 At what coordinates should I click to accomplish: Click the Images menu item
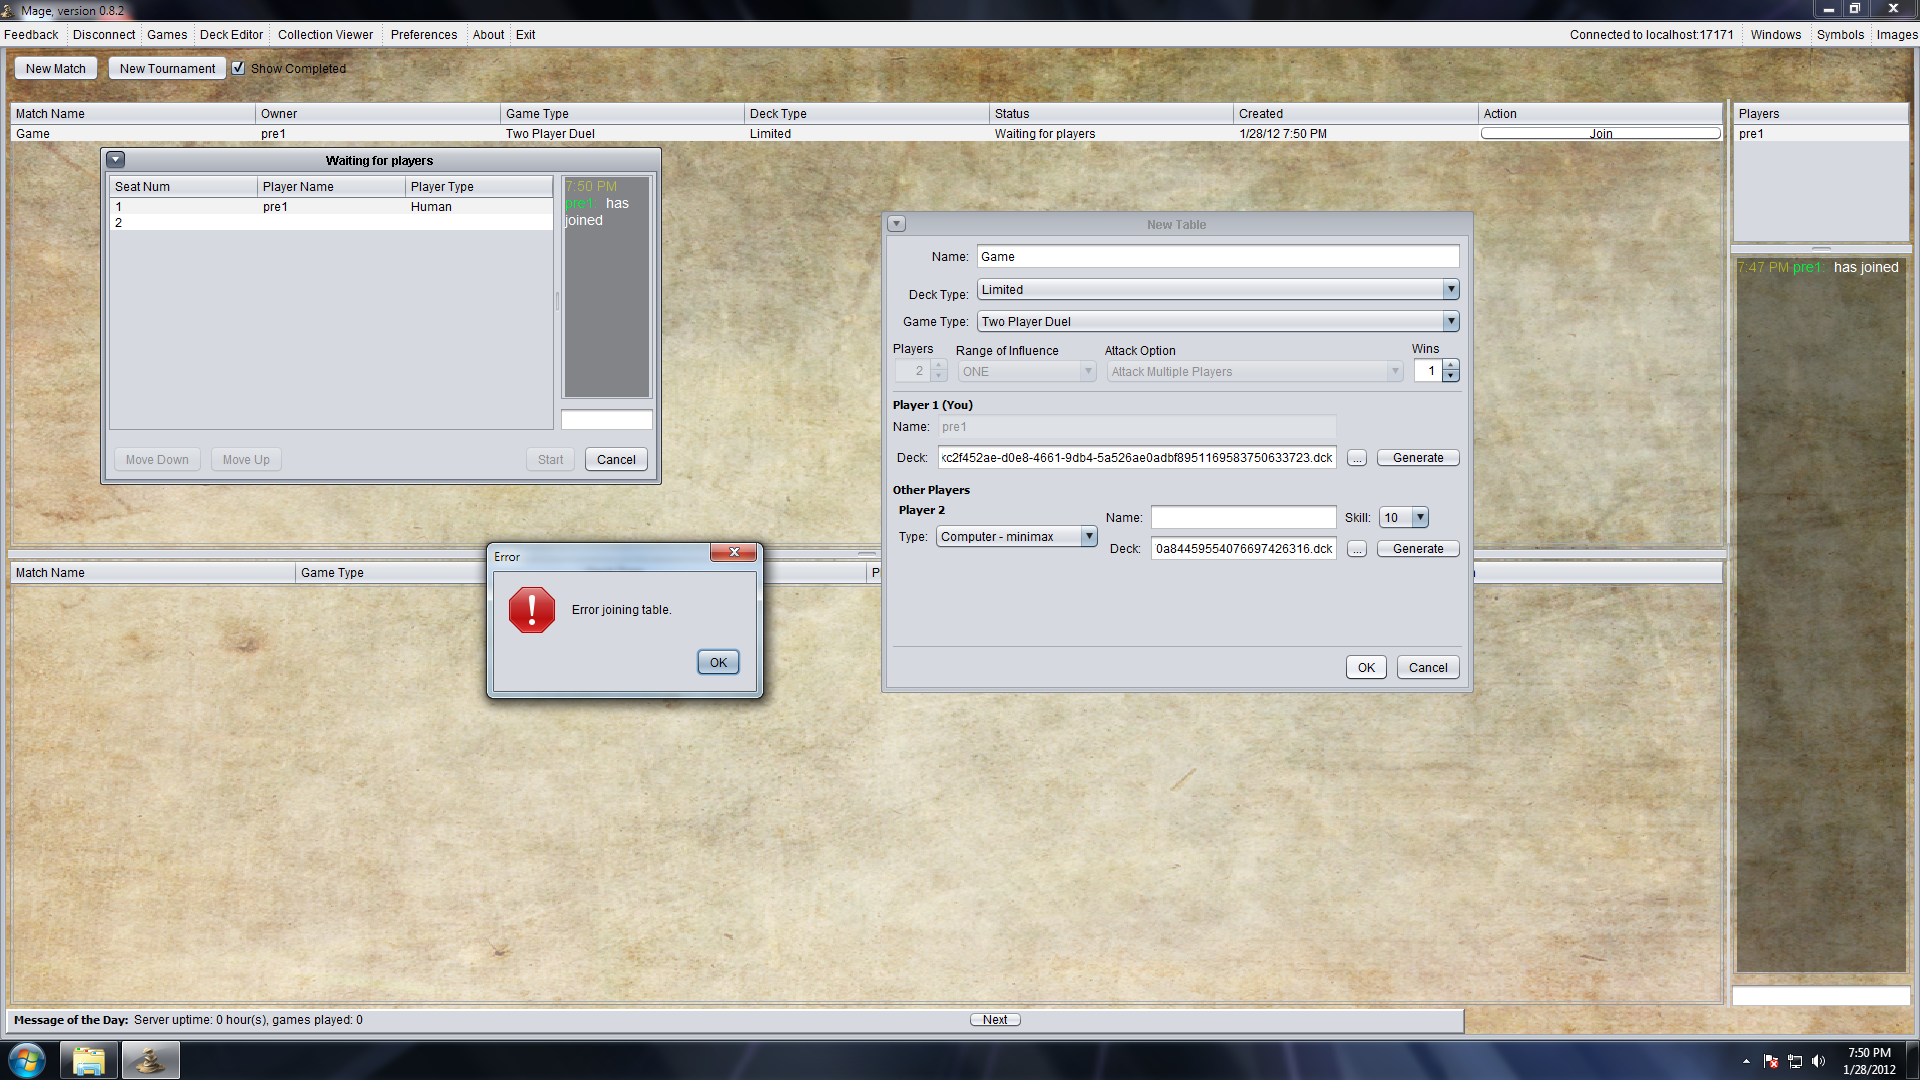click(x=1896, y=34)
